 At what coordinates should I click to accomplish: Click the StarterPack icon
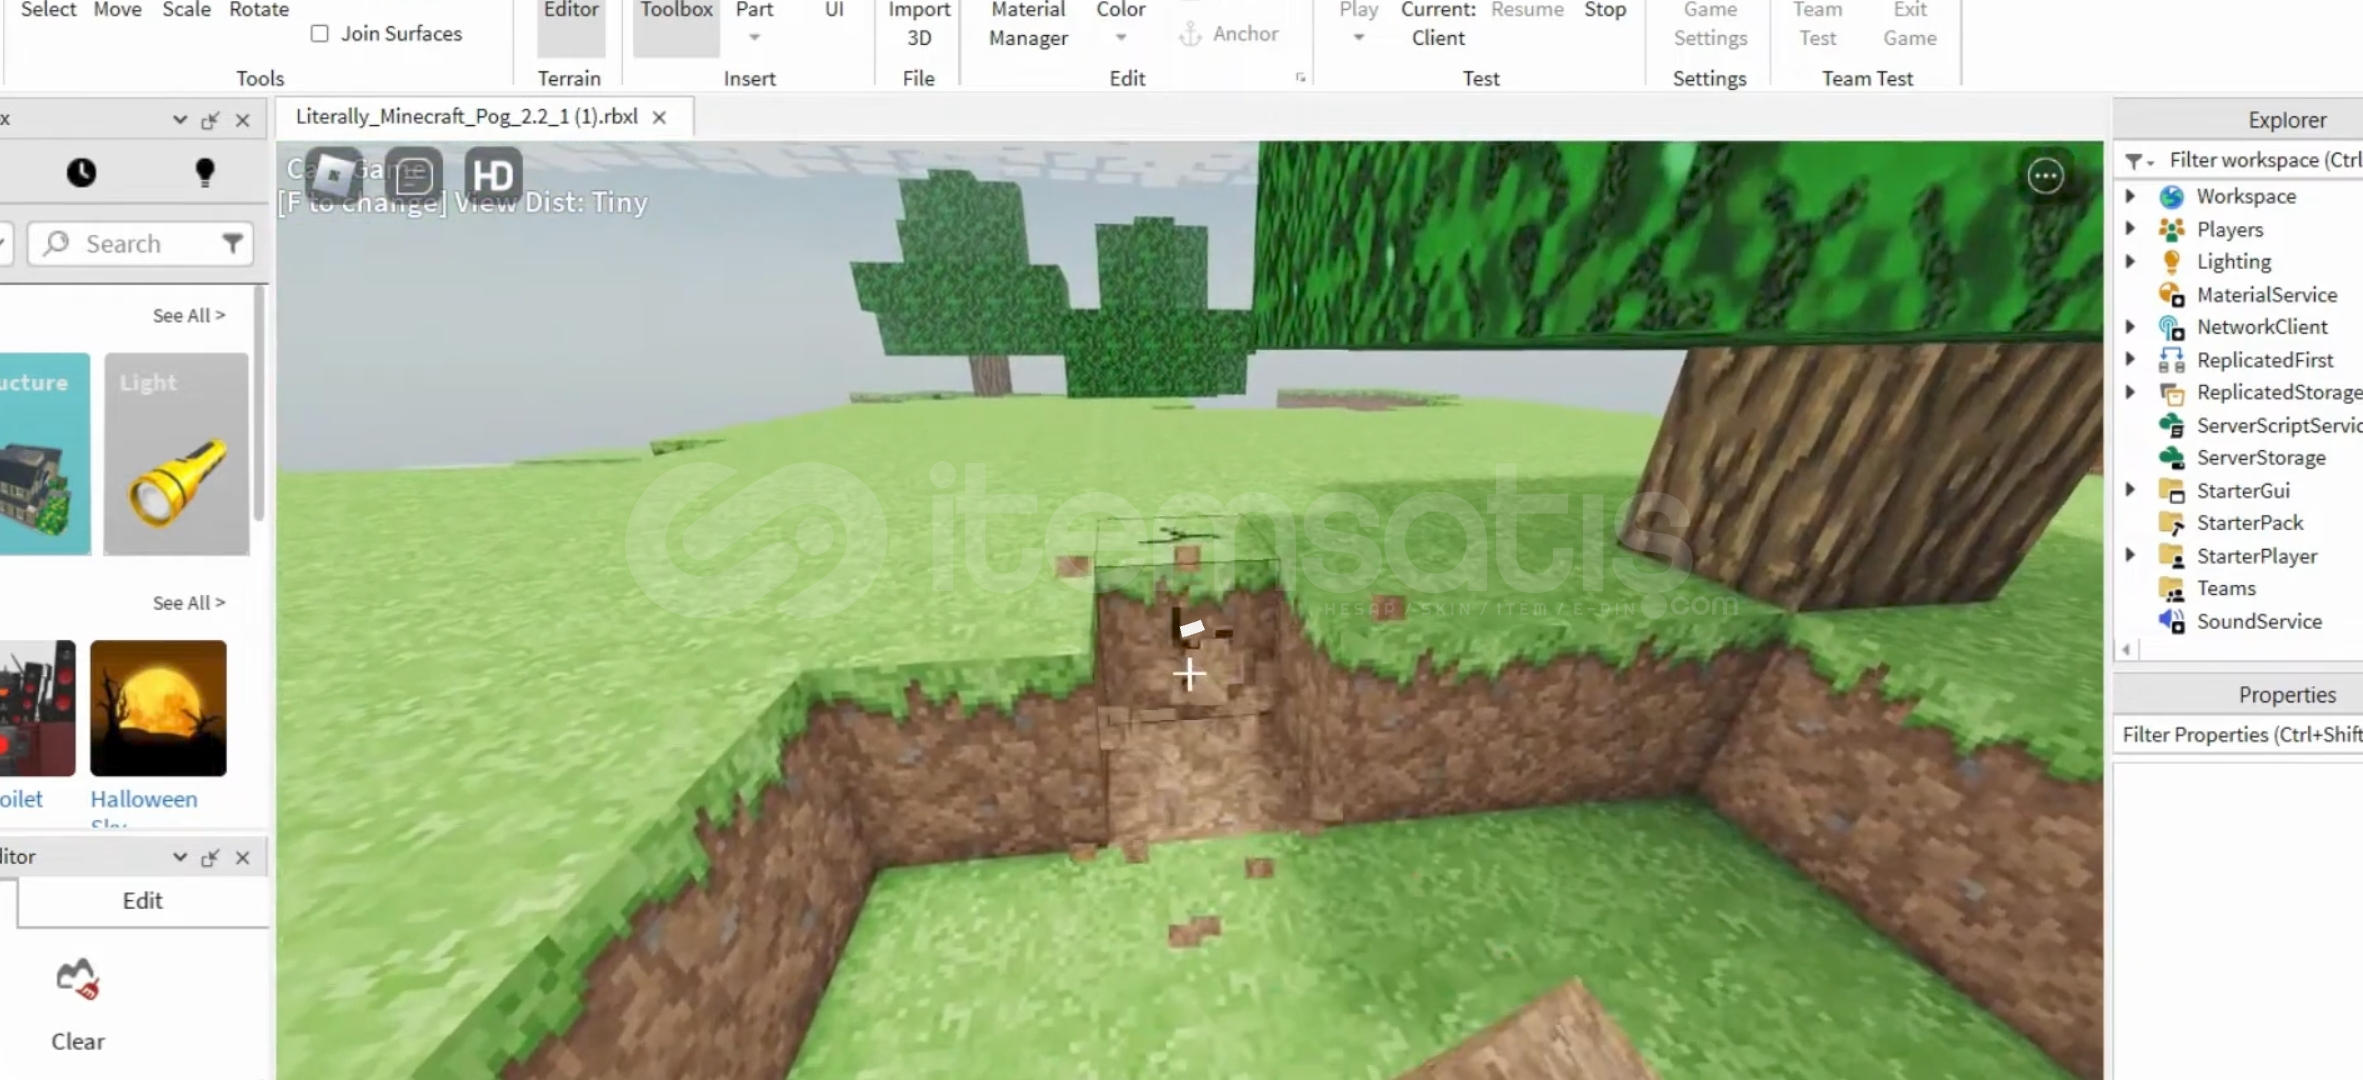[2171, 523]
